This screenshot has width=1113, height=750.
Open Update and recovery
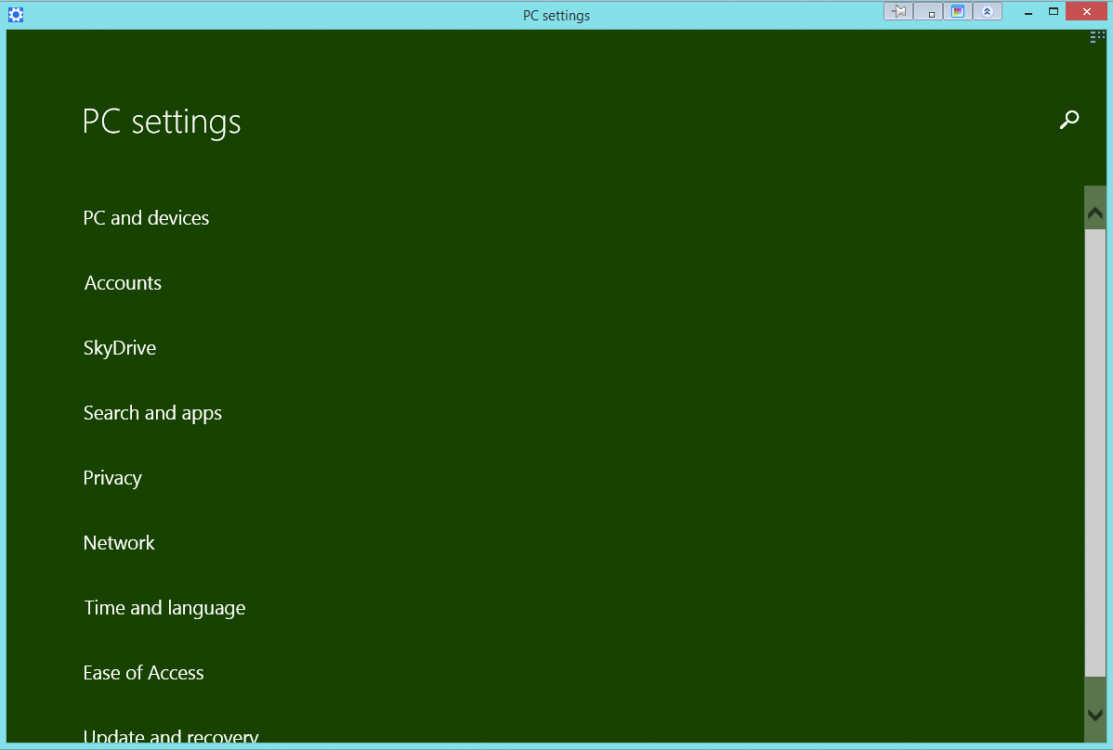pyautogui.click(x=171, y=737)
